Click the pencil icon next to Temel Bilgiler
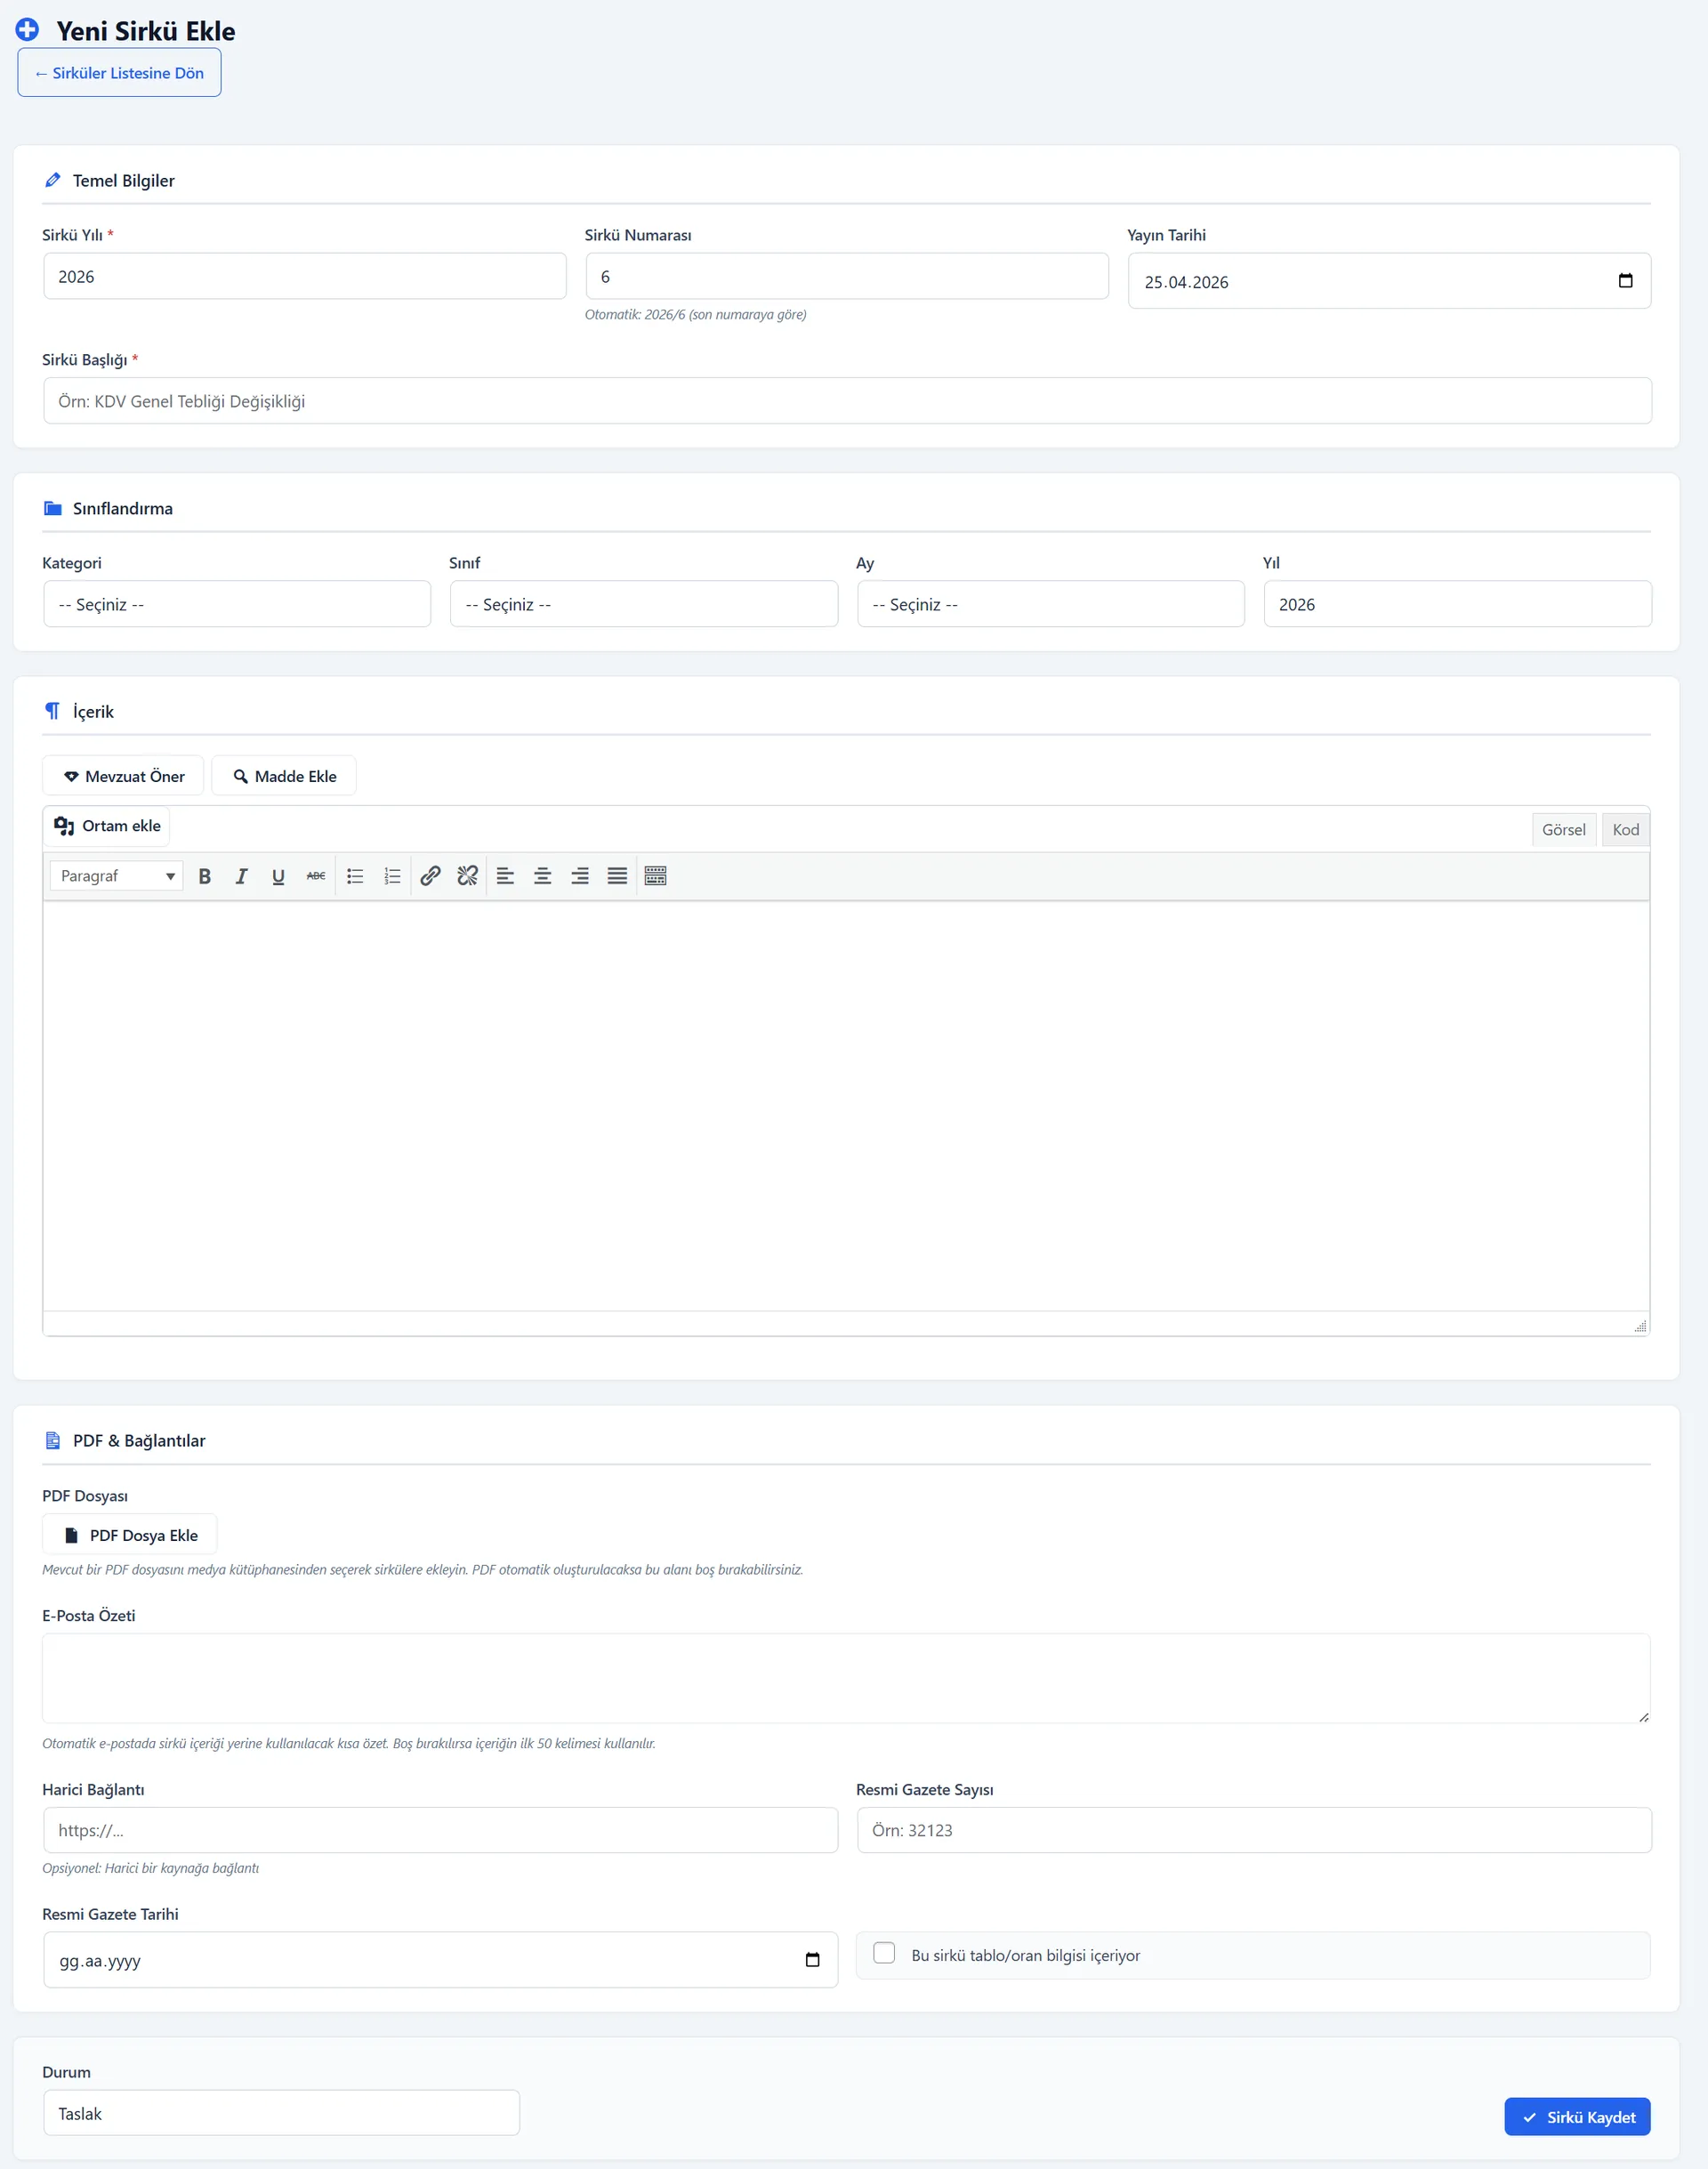Image resolution: width=1708 pixels, height=2169 pixels. [53, 180]
